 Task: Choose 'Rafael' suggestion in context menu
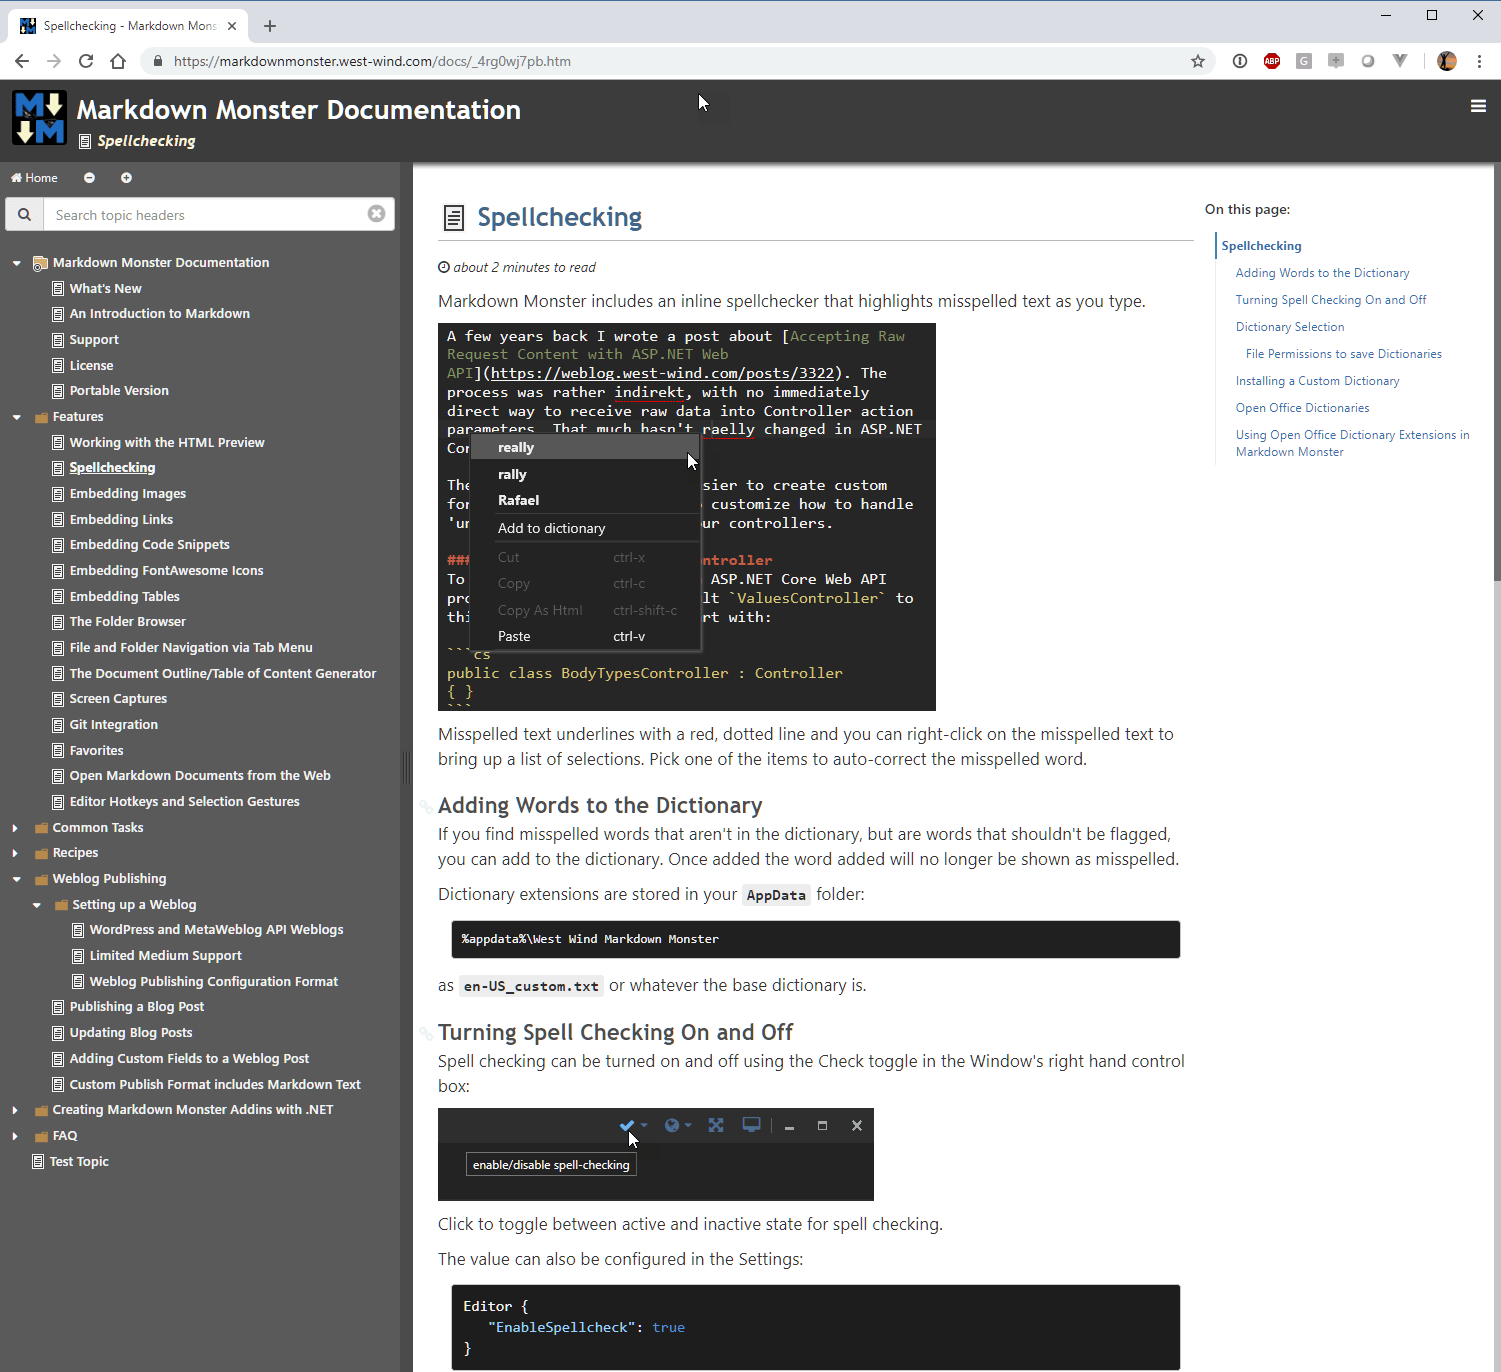(x=584, y=500)
